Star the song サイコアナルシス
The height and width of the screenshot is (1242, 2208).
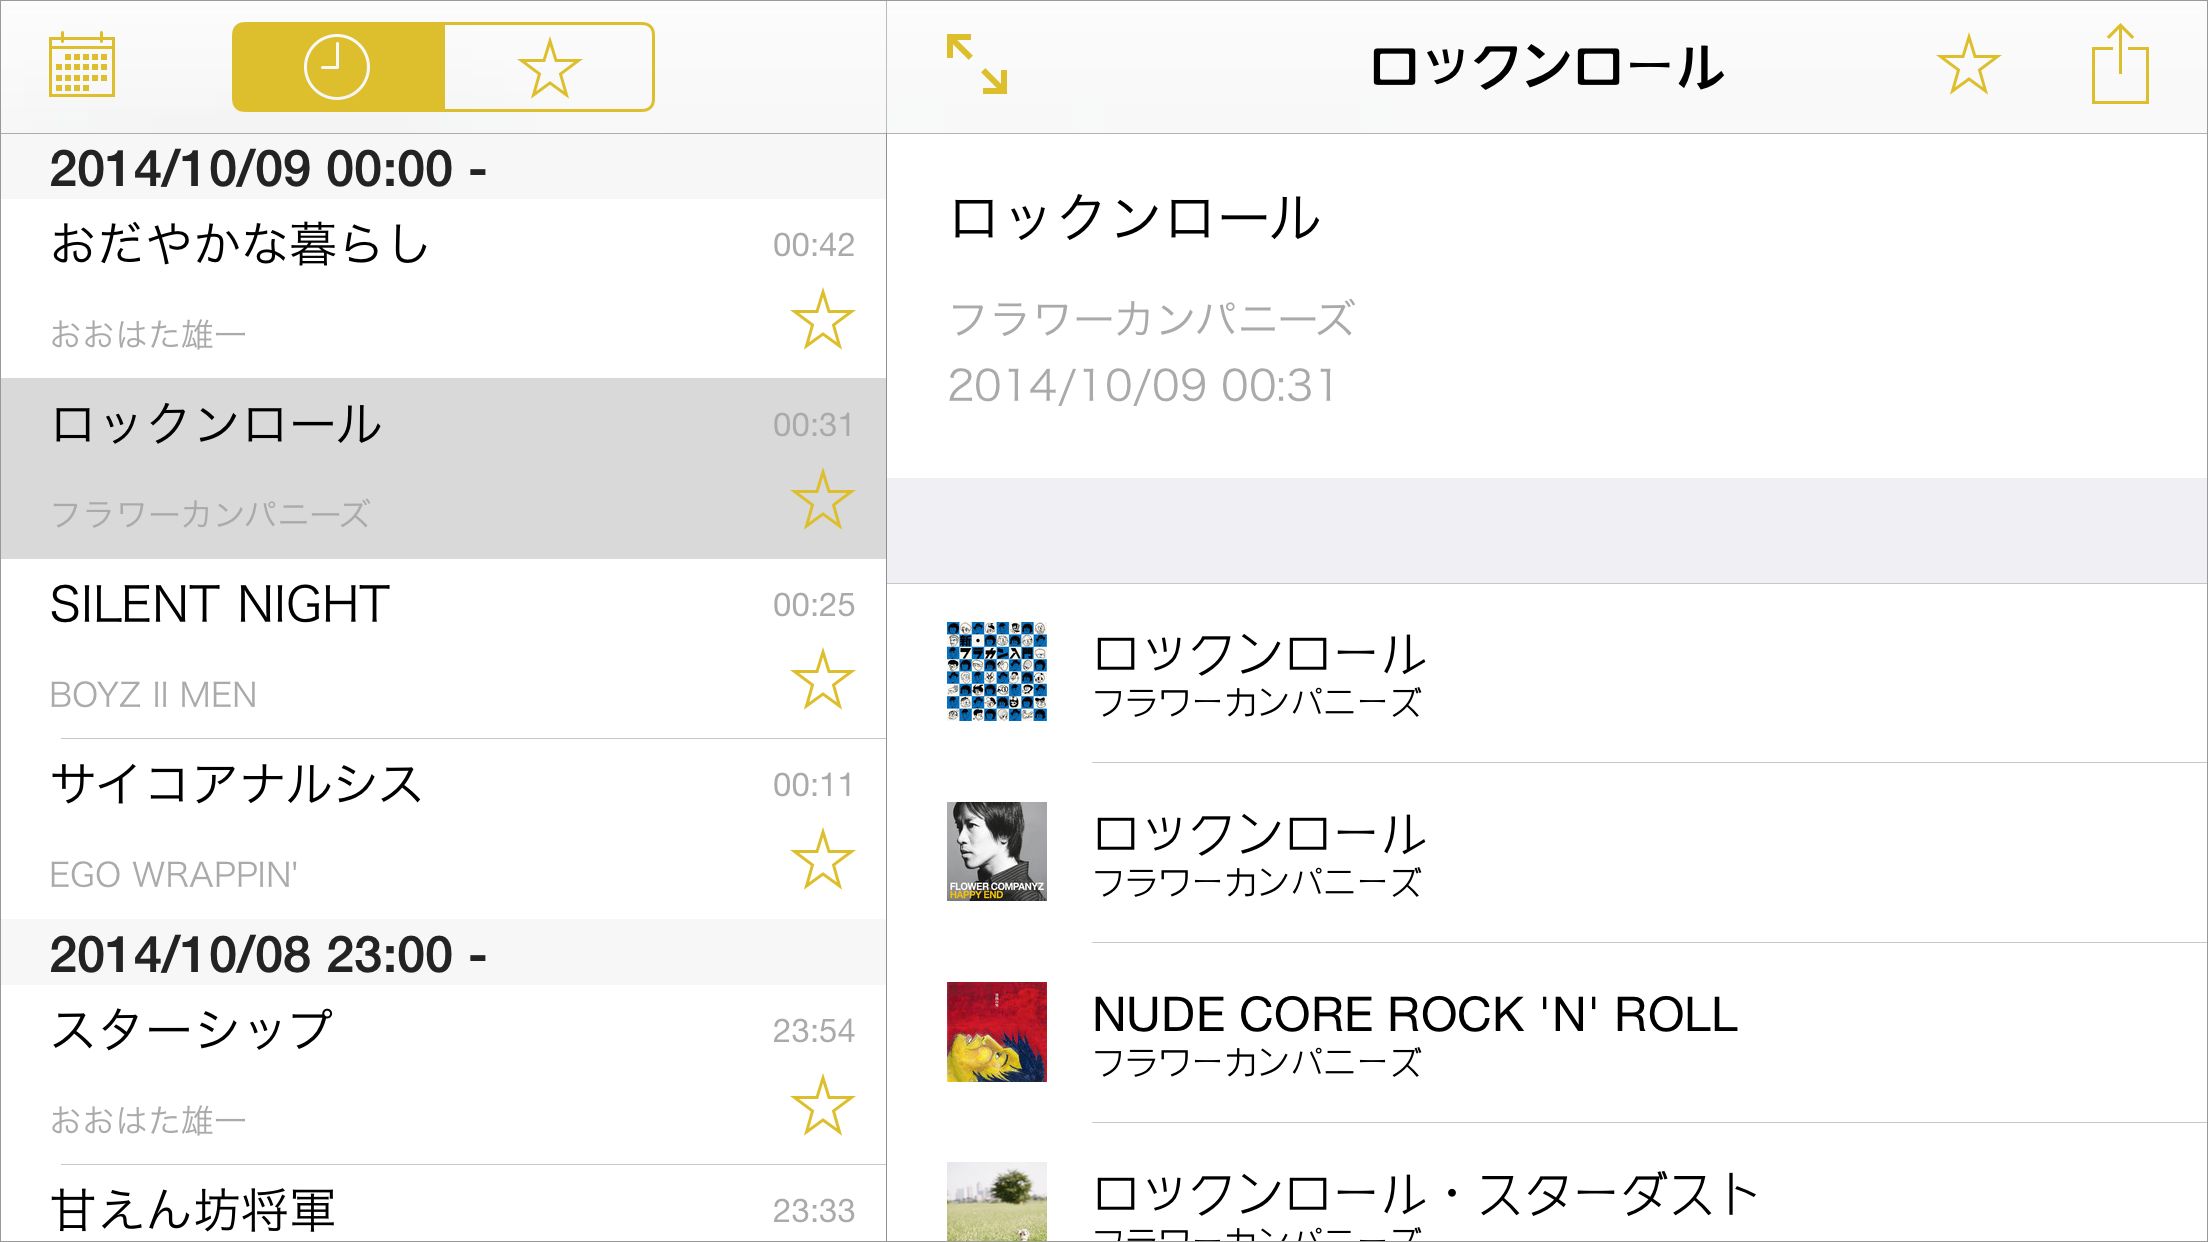(822, 860)
